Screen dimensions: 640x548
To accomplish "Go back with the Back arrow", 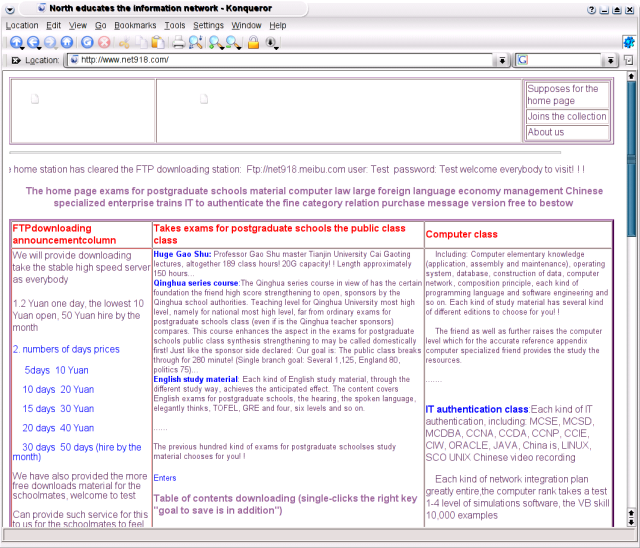I will pyautogui.click(x=33, y=42).
